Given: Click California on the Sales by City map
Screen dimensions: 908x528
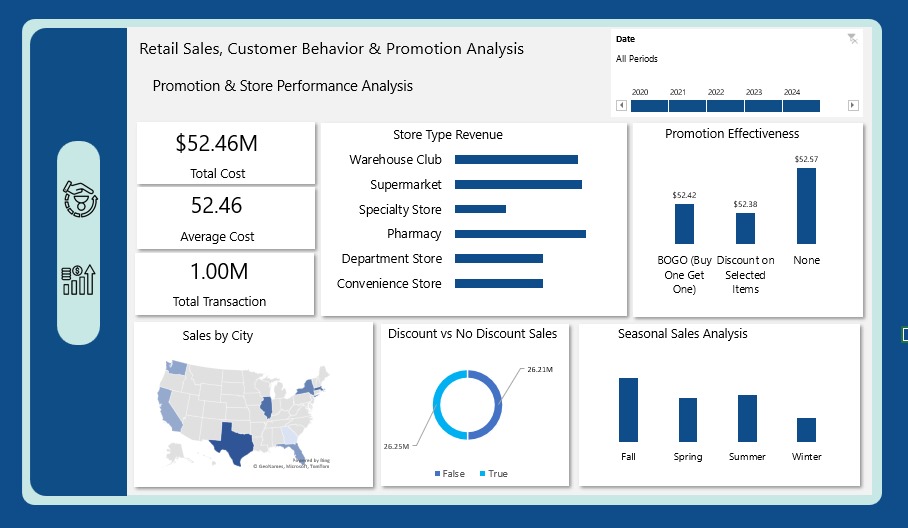Looking at the screenshot, I should coord(169,408).
